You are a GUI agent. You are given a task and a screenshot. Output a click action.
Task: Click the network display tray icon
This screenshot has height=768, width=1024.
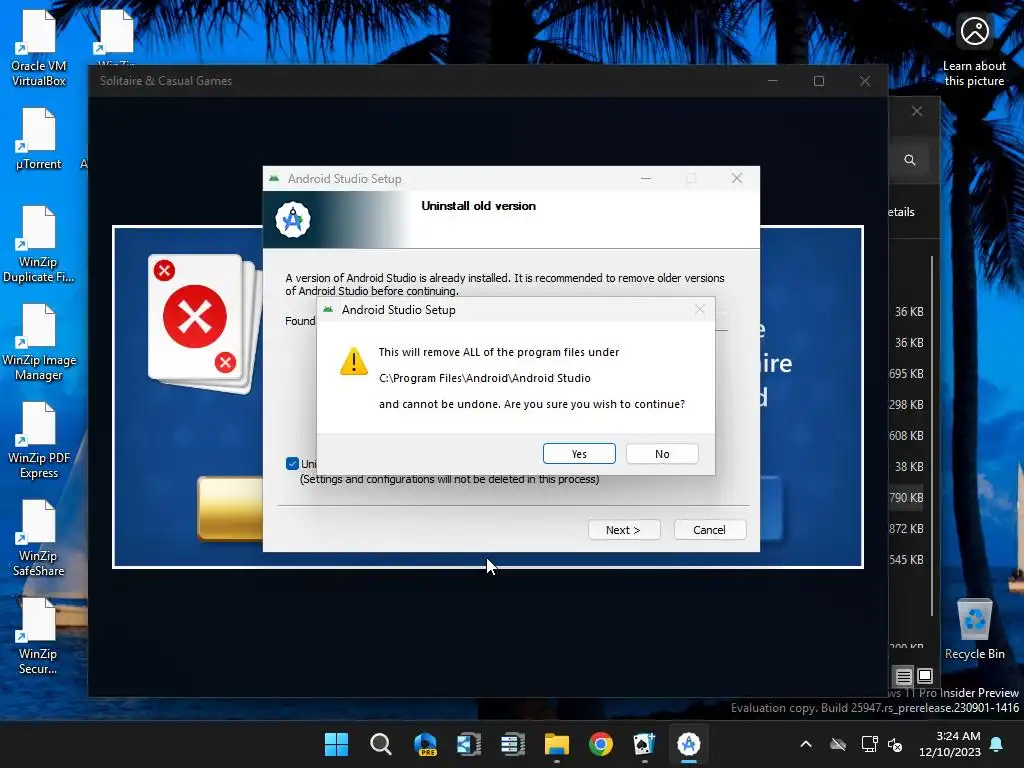tap(869, 744)
